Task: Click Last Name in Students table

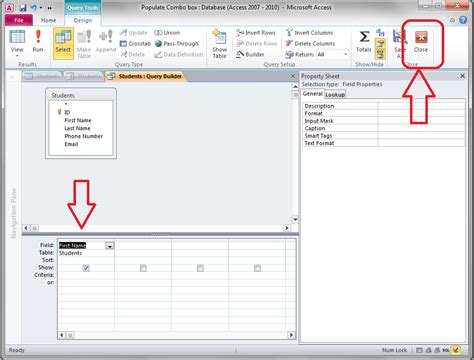Action: coord(77,128)
